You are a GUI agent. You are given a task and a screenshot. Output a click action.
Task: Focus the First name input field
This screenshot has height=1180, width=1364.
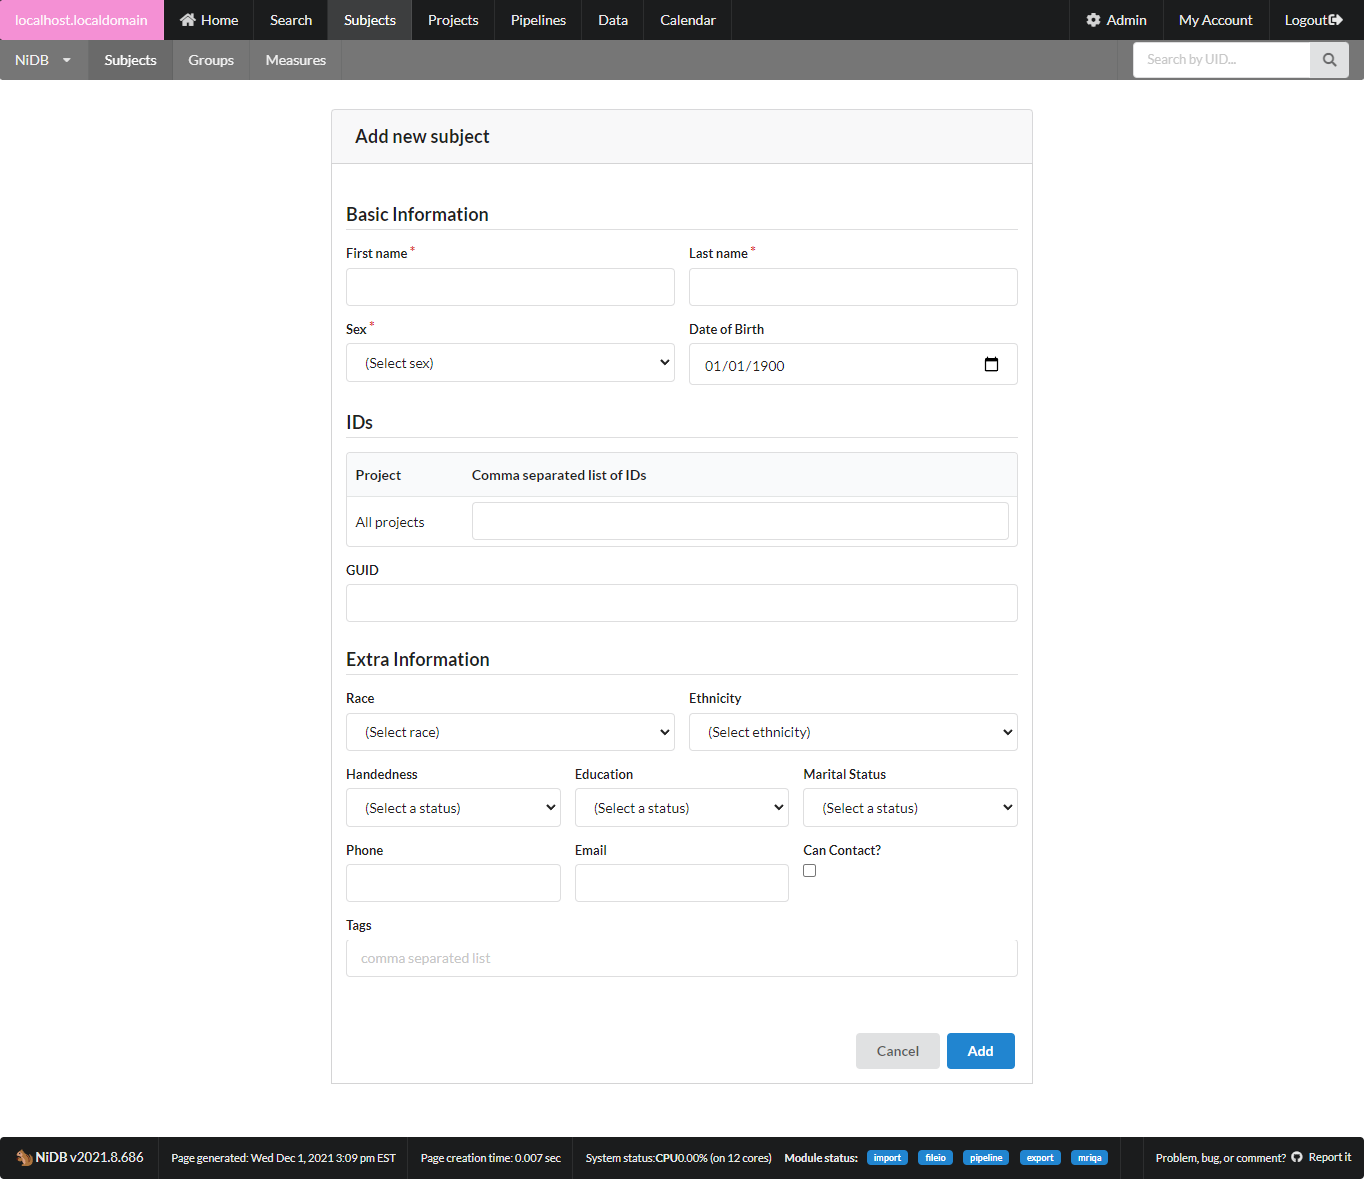tap(510, 287)
